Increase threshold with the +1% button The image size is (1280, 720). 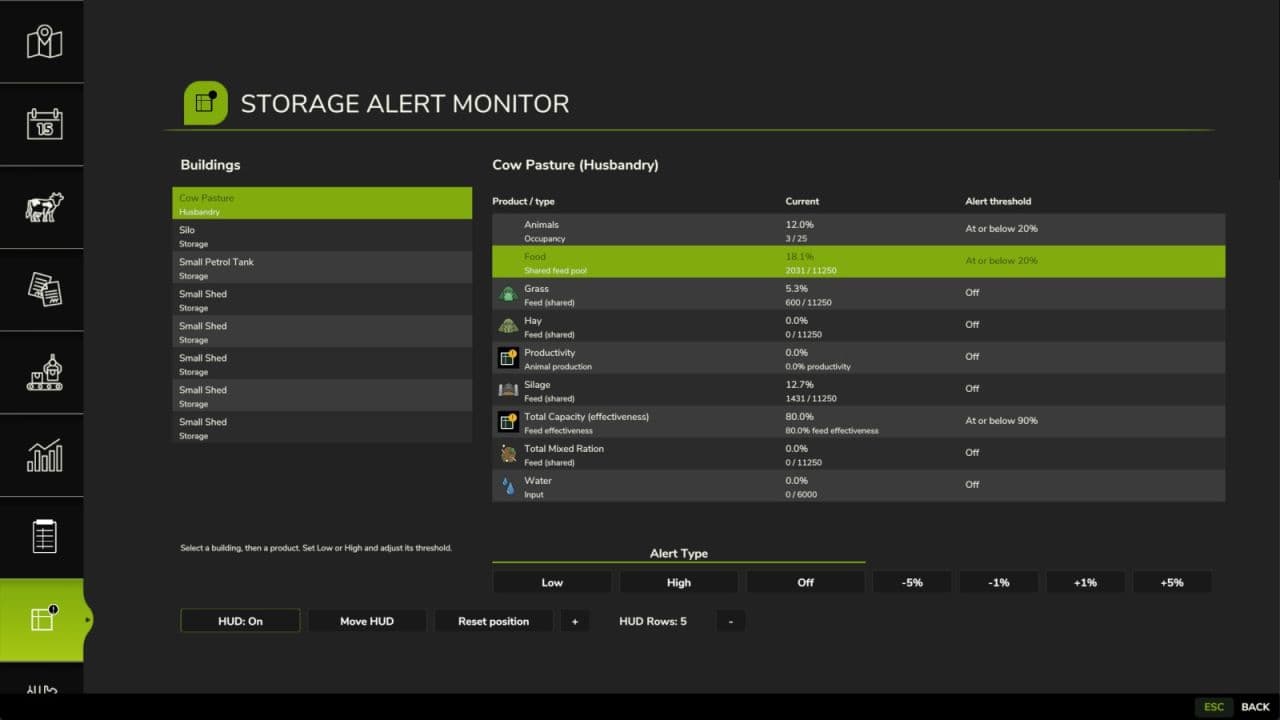click(1085, 582)
